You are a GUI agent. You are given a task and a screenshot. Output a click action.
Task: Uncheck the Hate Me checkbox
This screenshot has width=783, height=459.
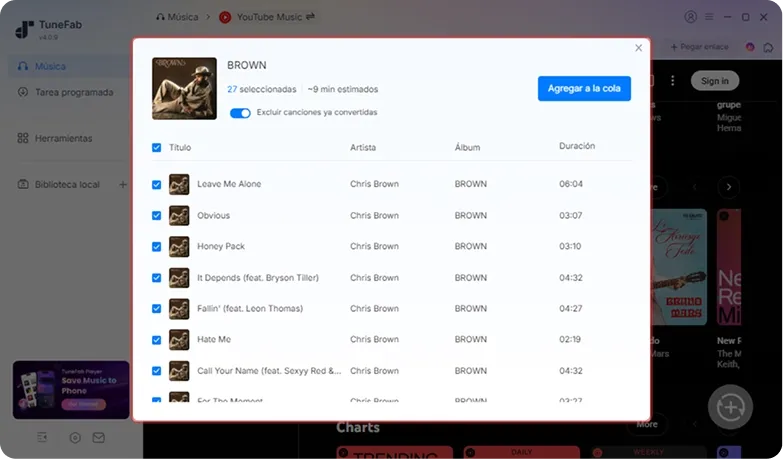(x=156, y=340)
